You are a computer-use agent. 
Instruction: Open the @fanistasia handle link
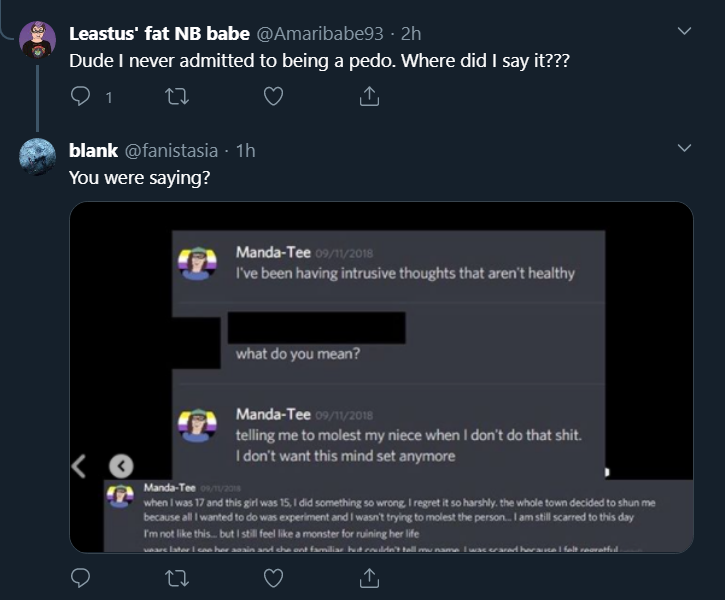170,150
